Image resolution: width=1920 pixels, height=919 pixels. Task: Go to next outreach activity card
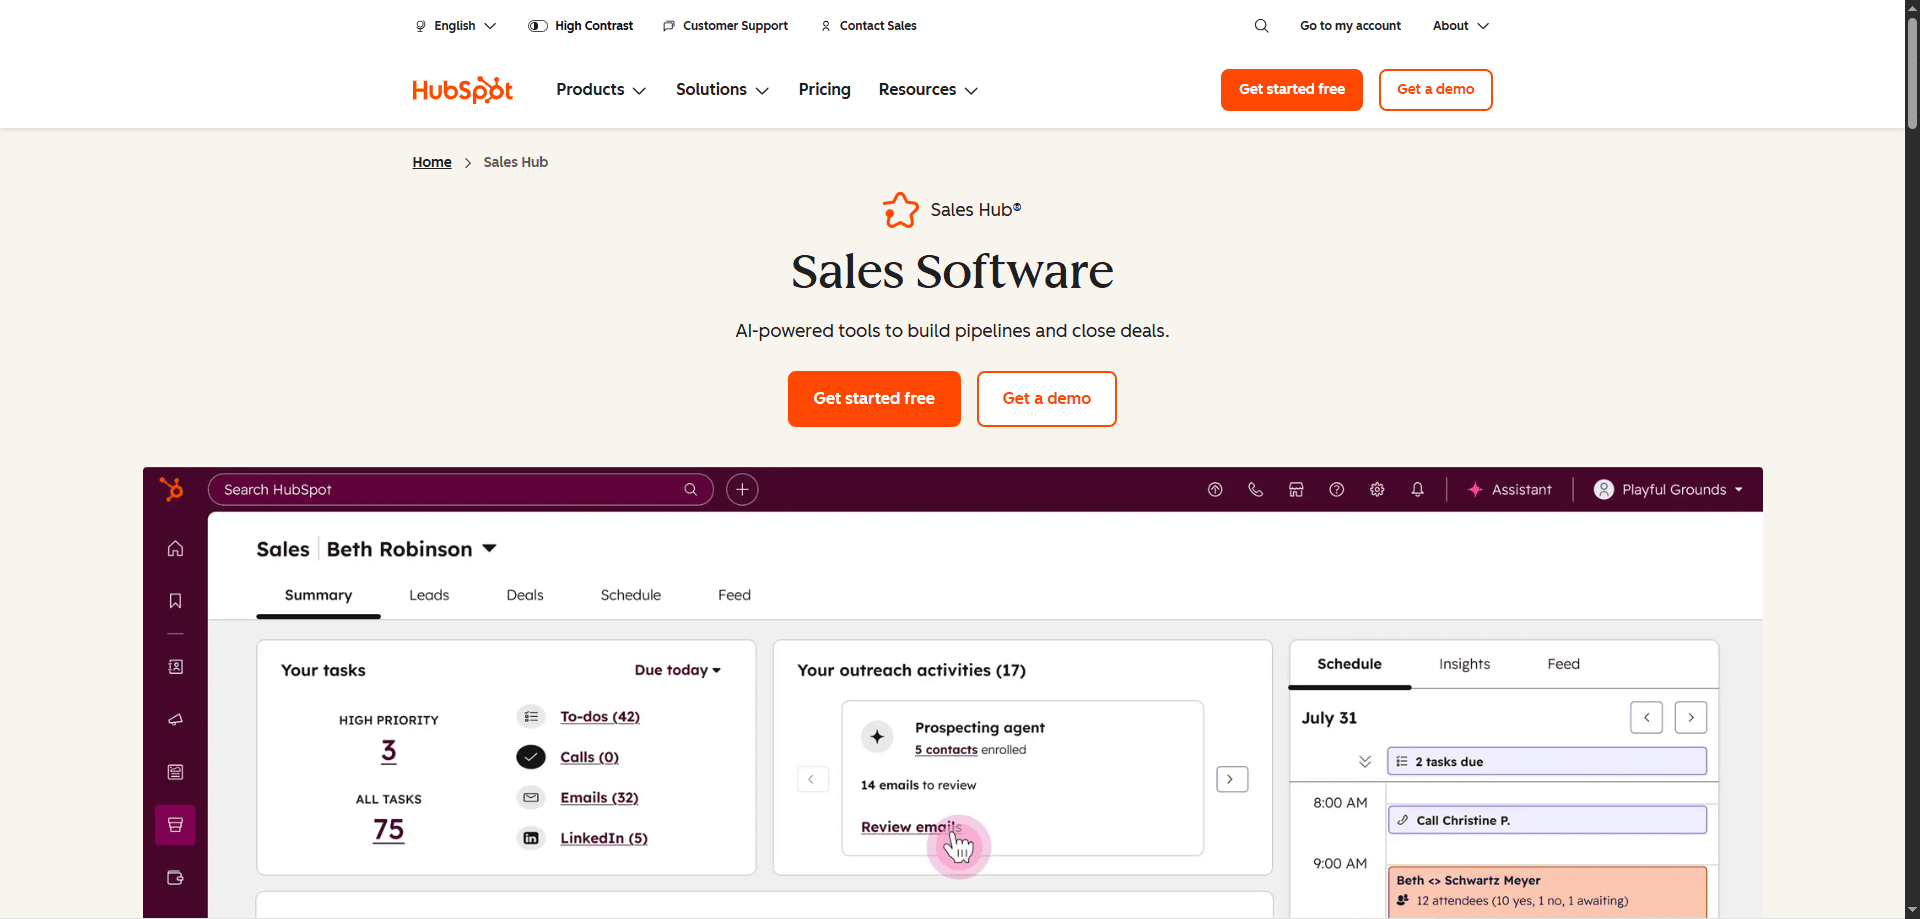pos(1232,779)
